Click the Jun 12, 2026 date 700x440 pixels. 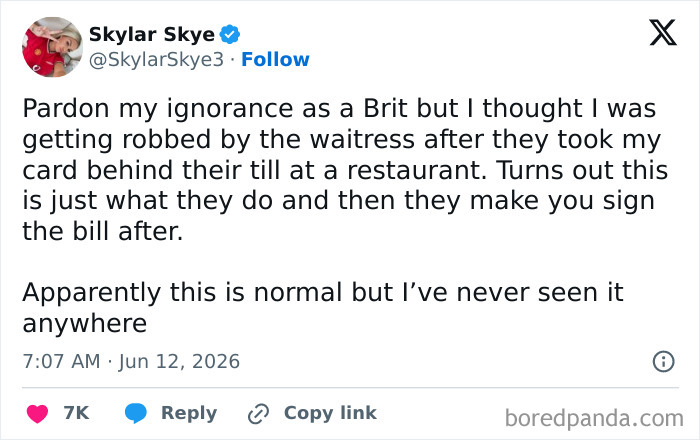[179, 361]
